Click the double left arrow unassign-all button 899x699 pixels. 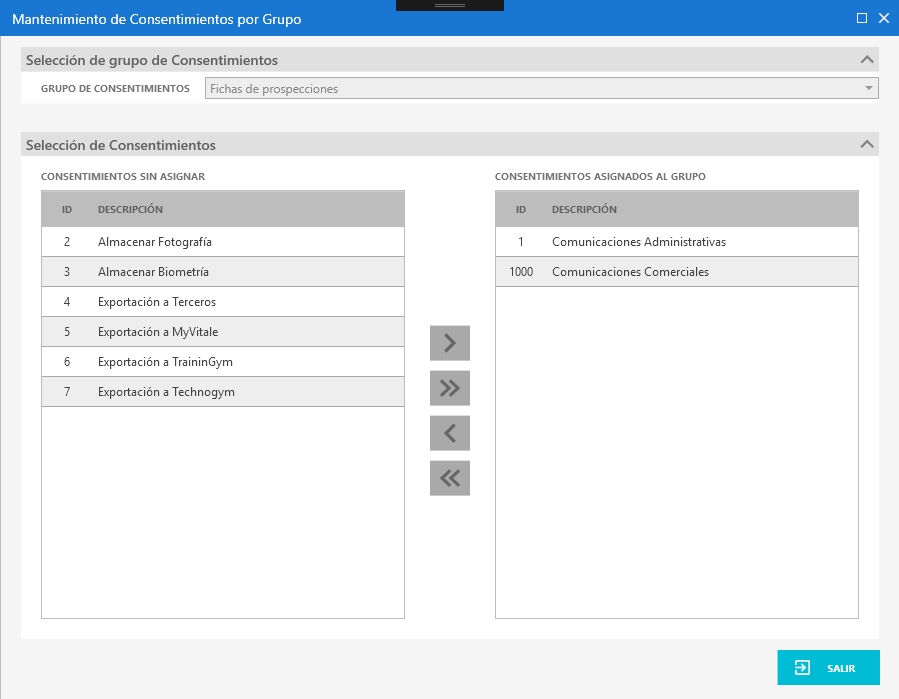click(x=450, y=478)
